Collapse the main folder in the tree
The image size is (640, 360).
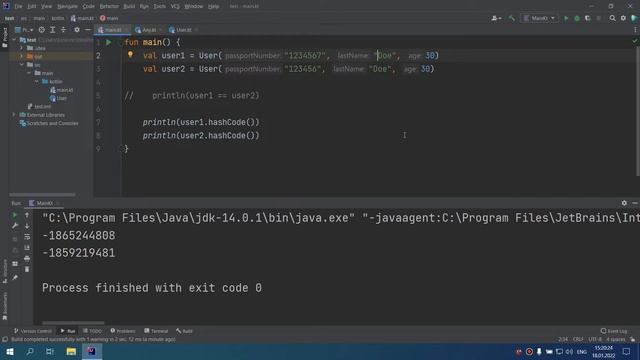29,73
